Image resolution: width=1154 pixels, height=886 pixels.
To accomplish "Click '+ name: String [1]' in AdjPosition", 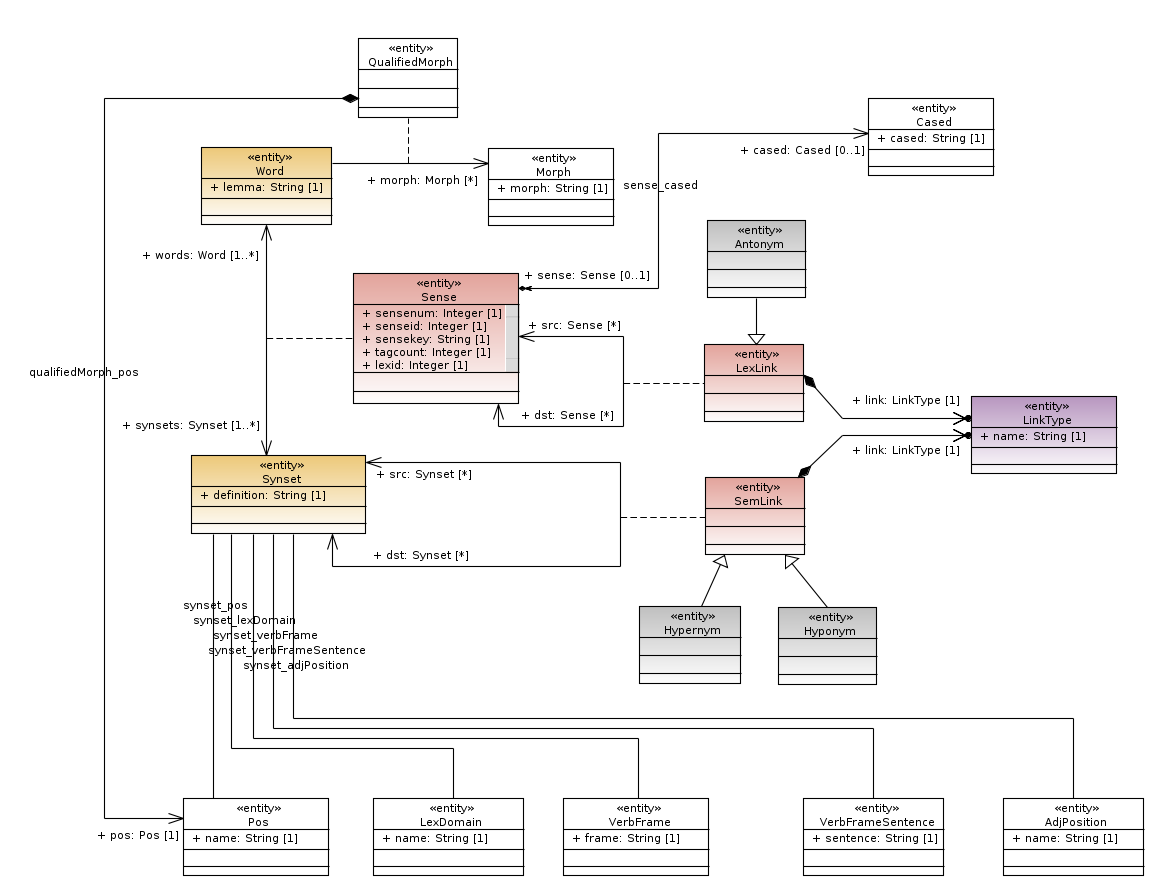I will point(1065,839).
